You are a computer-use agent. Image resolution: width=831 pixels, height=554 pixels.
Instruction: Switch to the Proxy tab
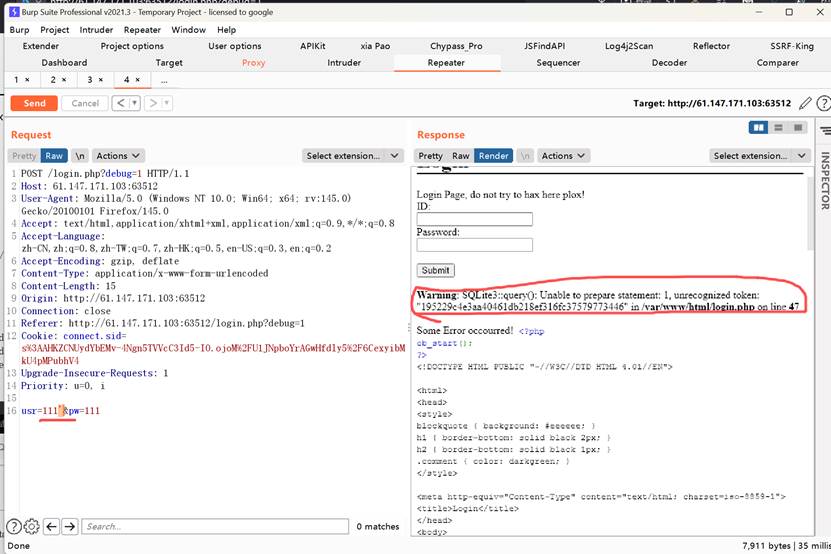(253, 63)
